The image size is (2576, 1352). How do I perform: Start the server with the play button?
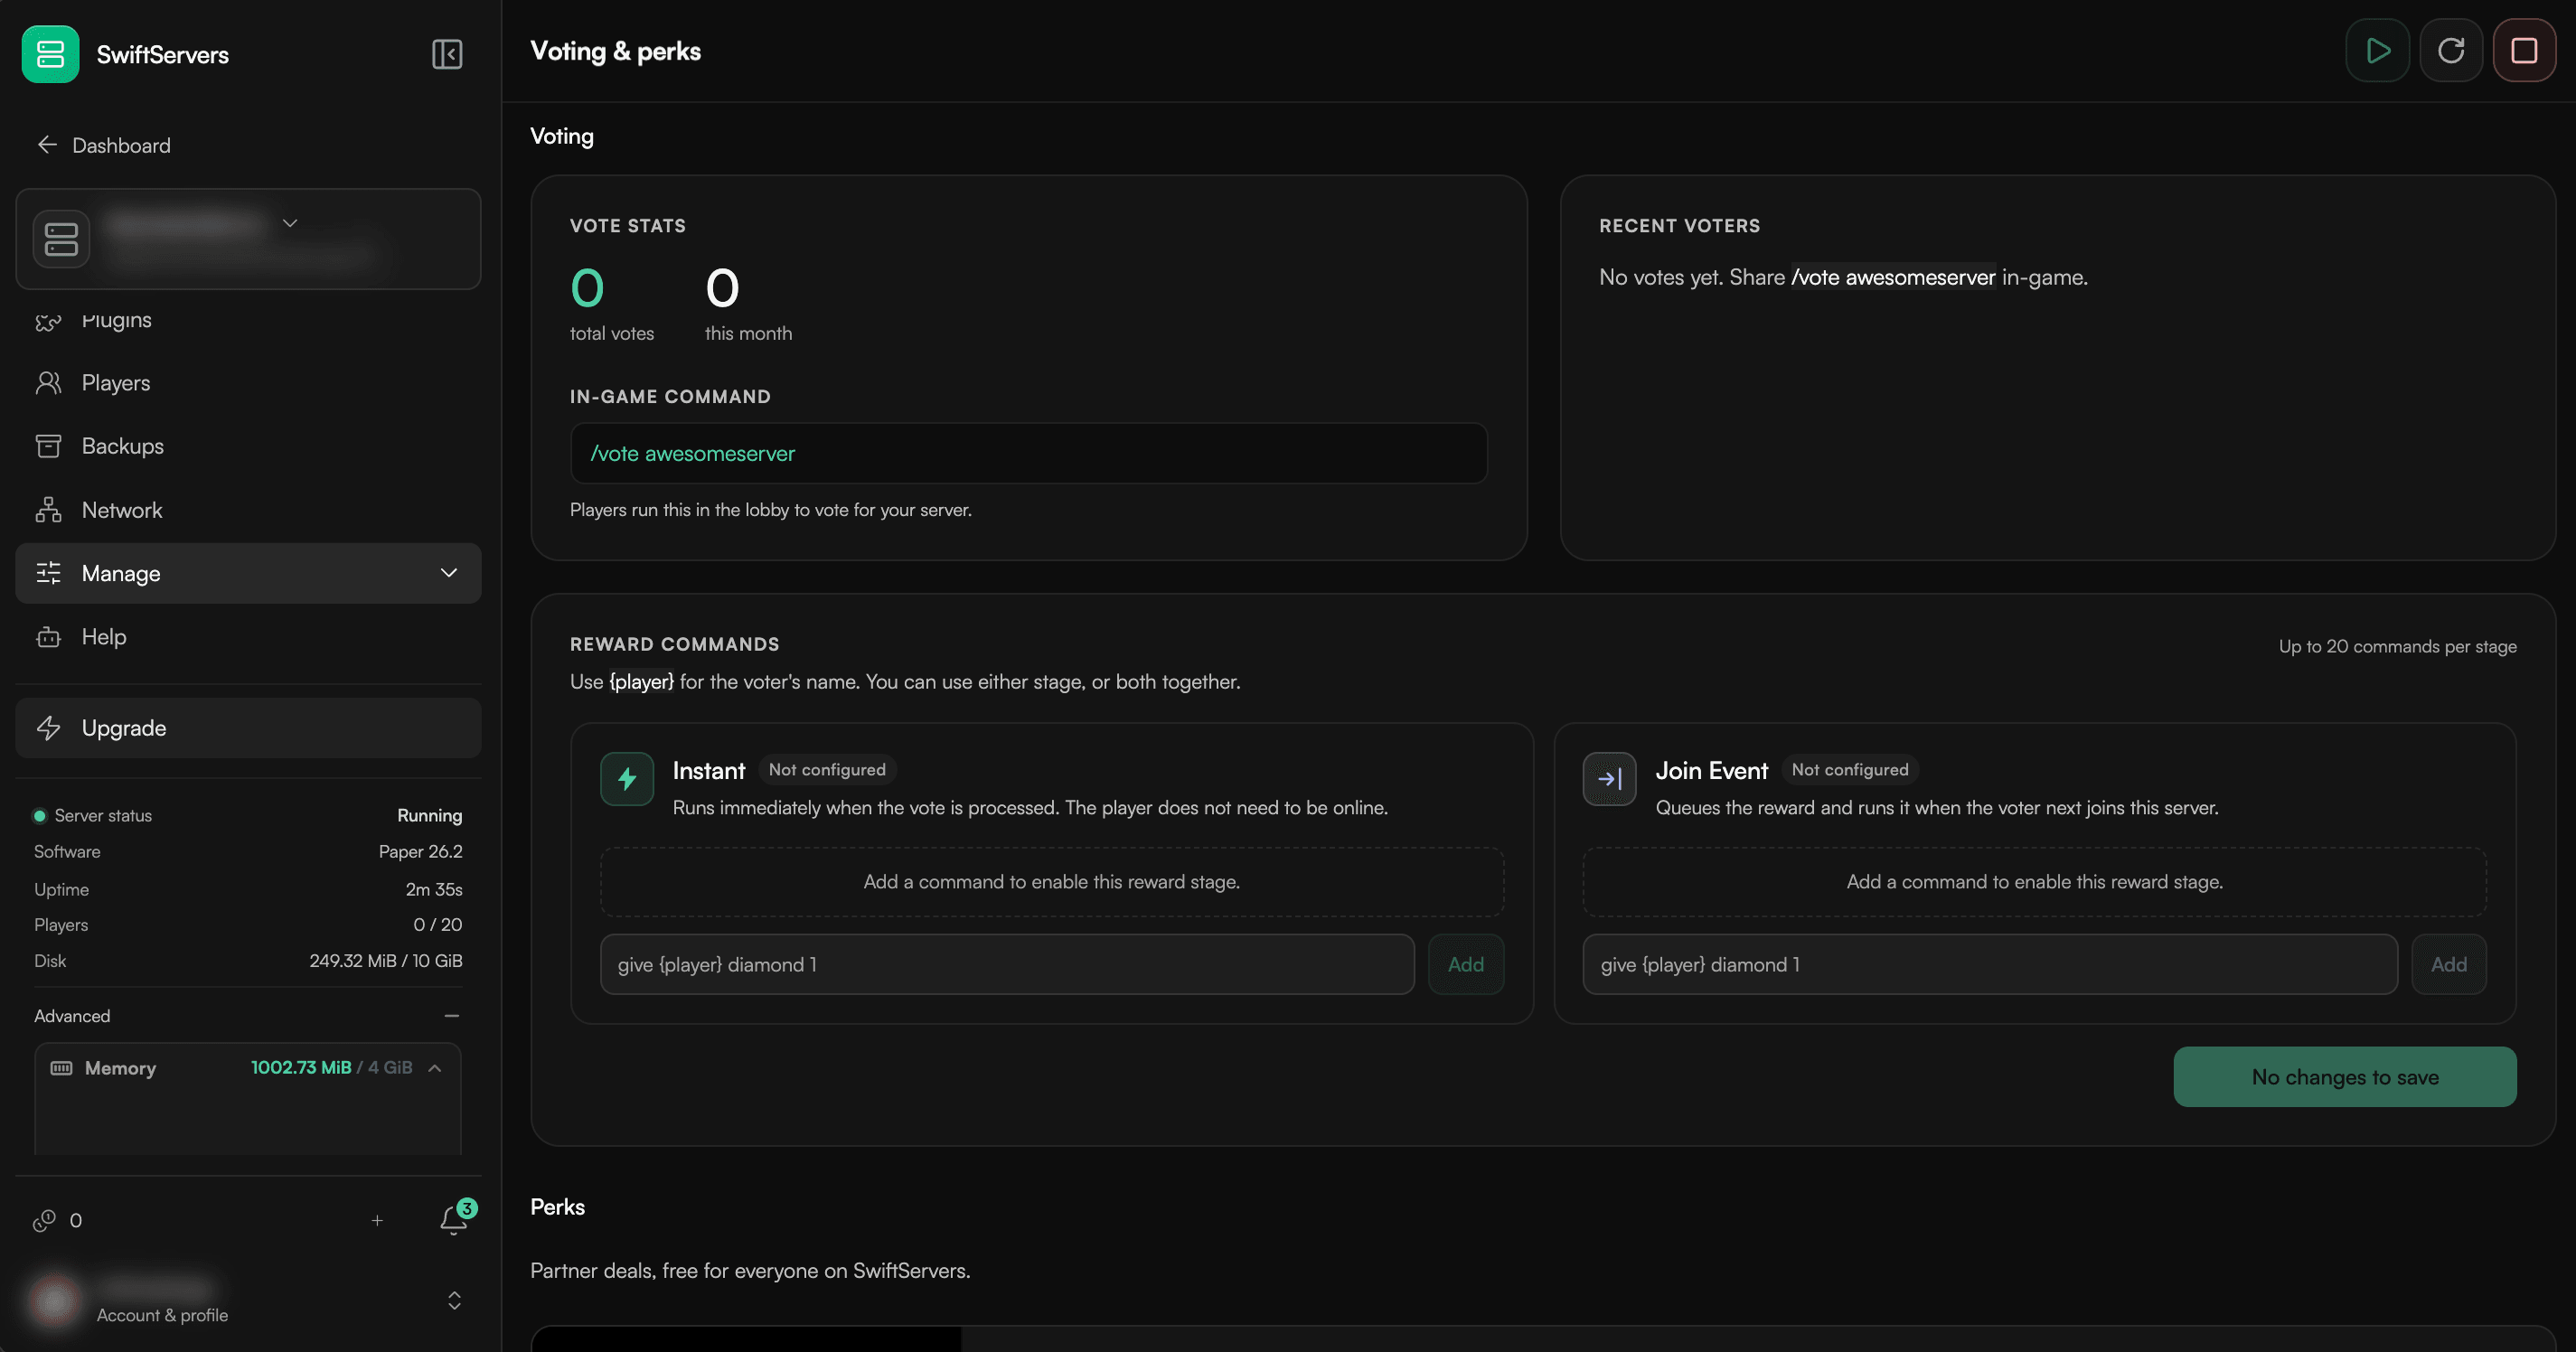(x=2378, y=51)
